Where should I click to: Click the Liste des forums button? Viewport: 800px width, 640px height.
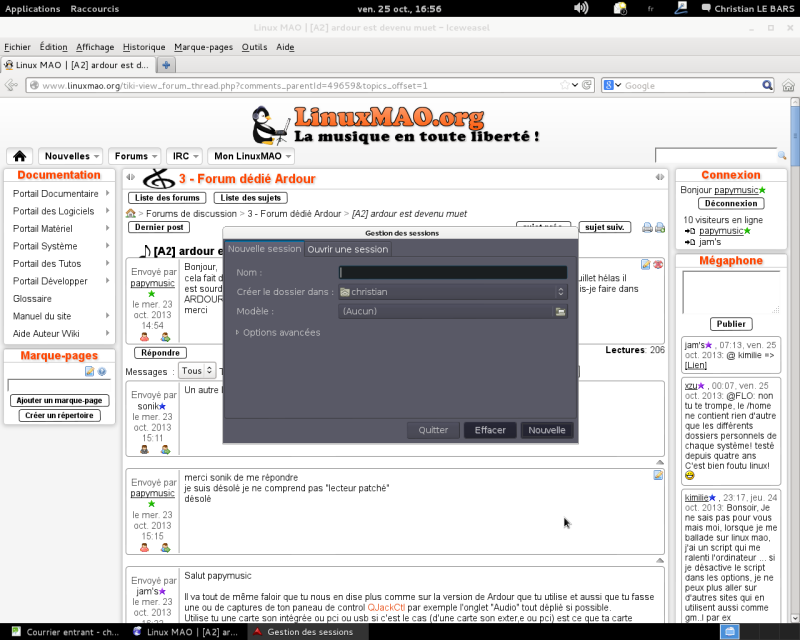coord(167,198)
